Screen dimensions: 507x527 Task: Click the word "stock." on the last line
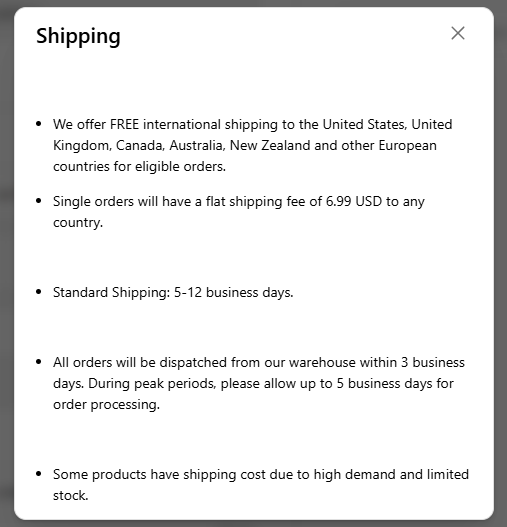tap(71, 495)
